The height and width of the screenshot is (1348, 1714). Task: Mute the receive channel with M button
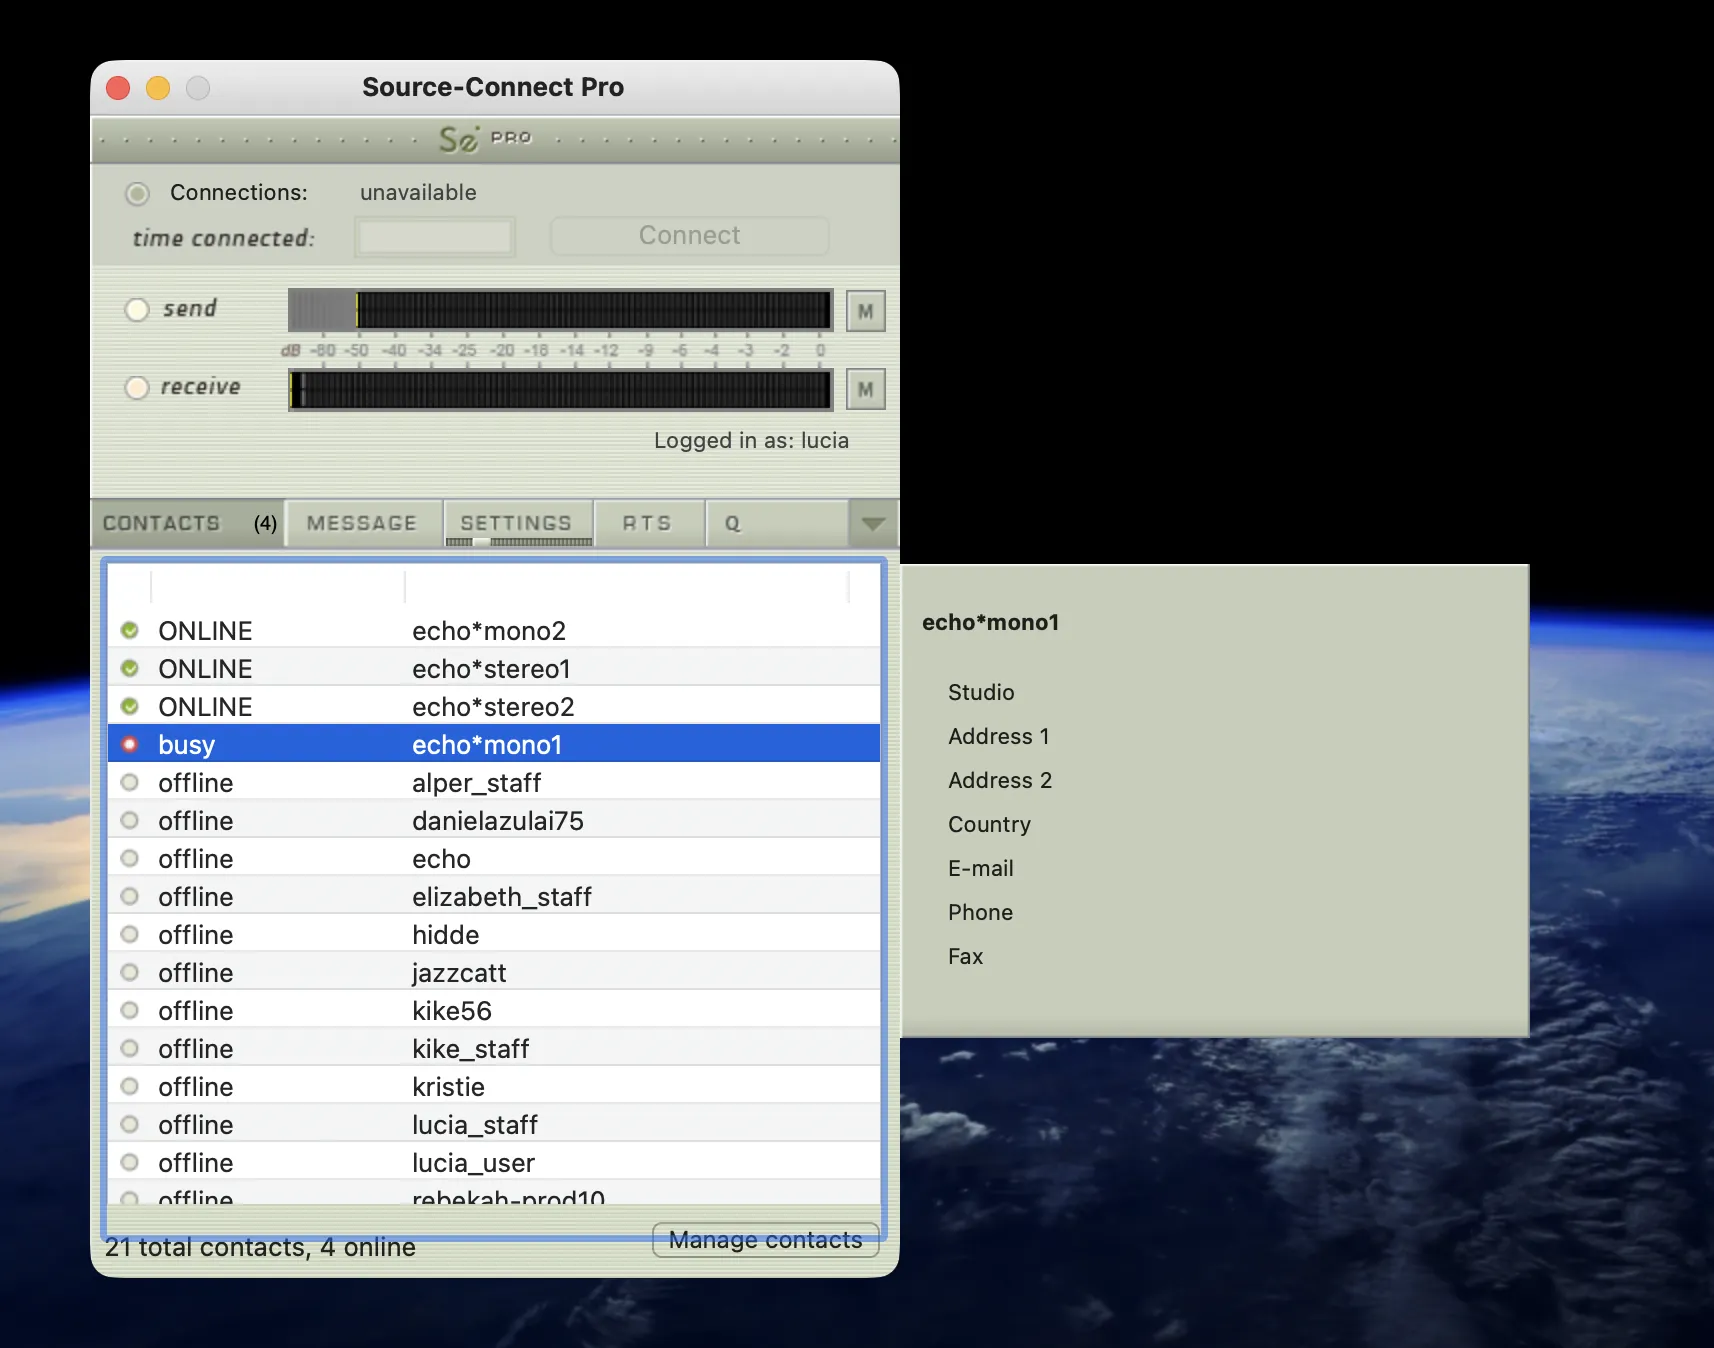(x=866, y=389)
